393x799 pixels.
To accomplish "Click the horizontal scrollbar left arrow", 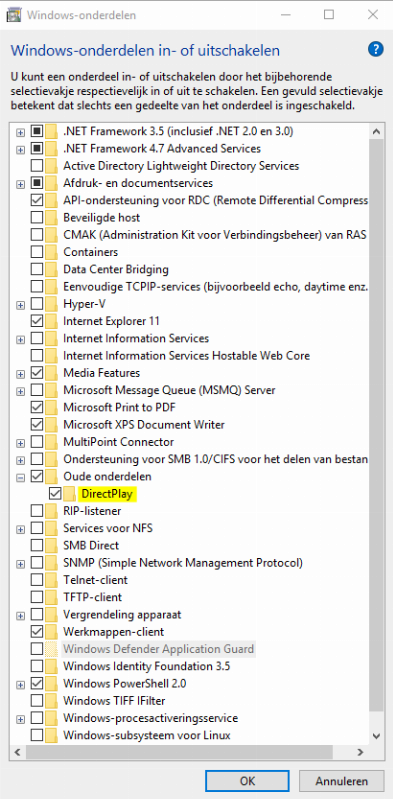I will coord(17,752).
